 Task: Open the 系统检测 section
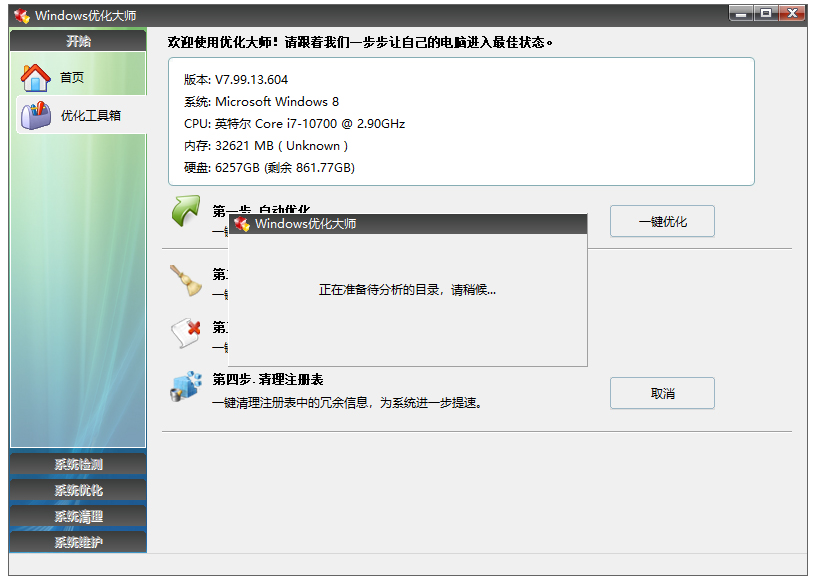pyautogui.click(x=77, y=464)
